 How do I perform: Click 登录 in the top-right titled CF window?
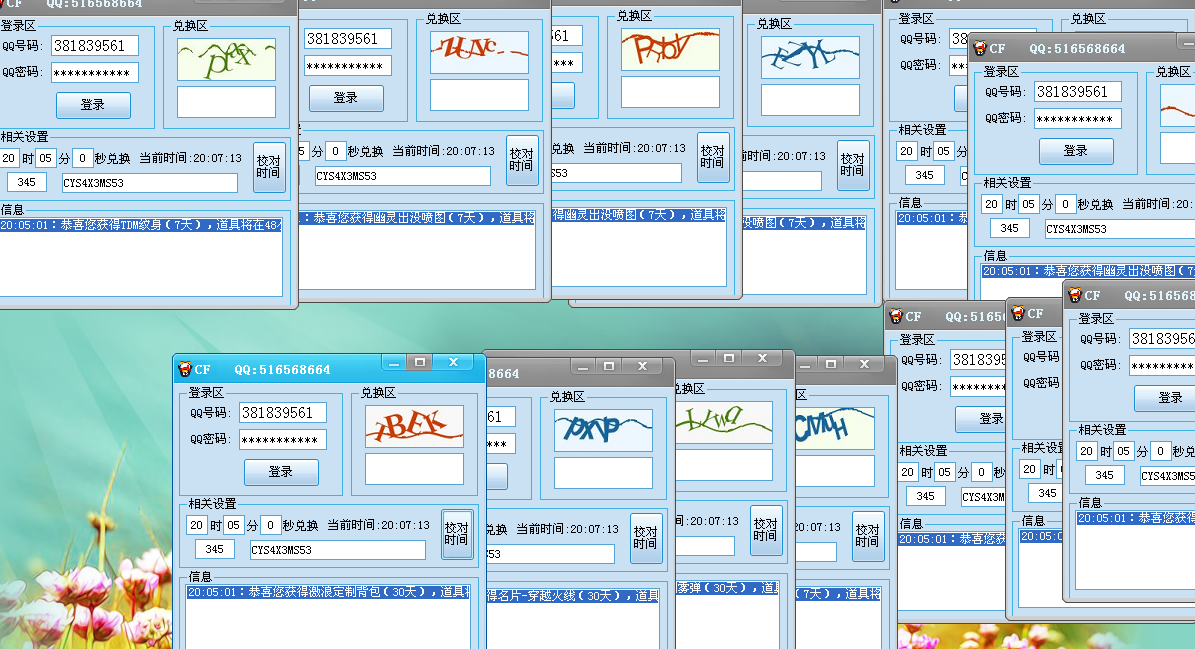click(1076, 152)
